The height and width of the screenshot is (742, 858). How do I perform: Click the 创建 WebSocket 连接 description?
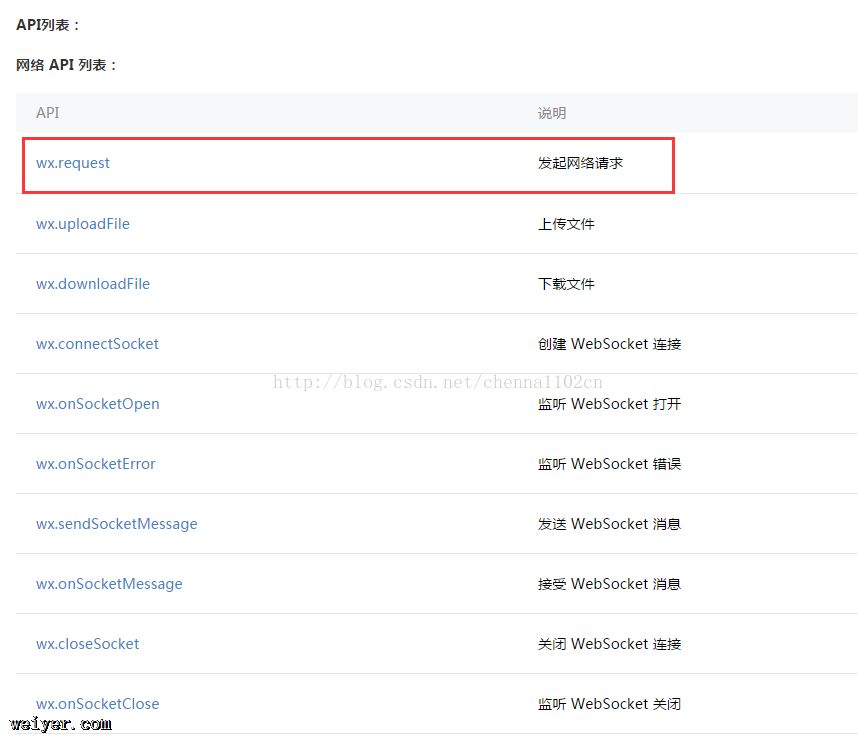coord(609,344)
